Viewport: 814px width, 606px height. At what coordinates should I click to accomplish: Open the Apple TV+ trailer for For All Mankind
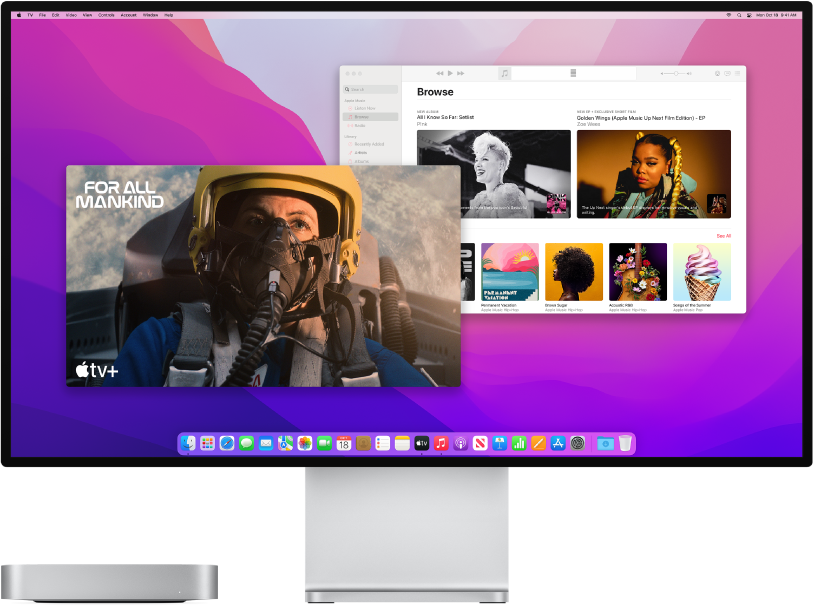click(265, 275)
